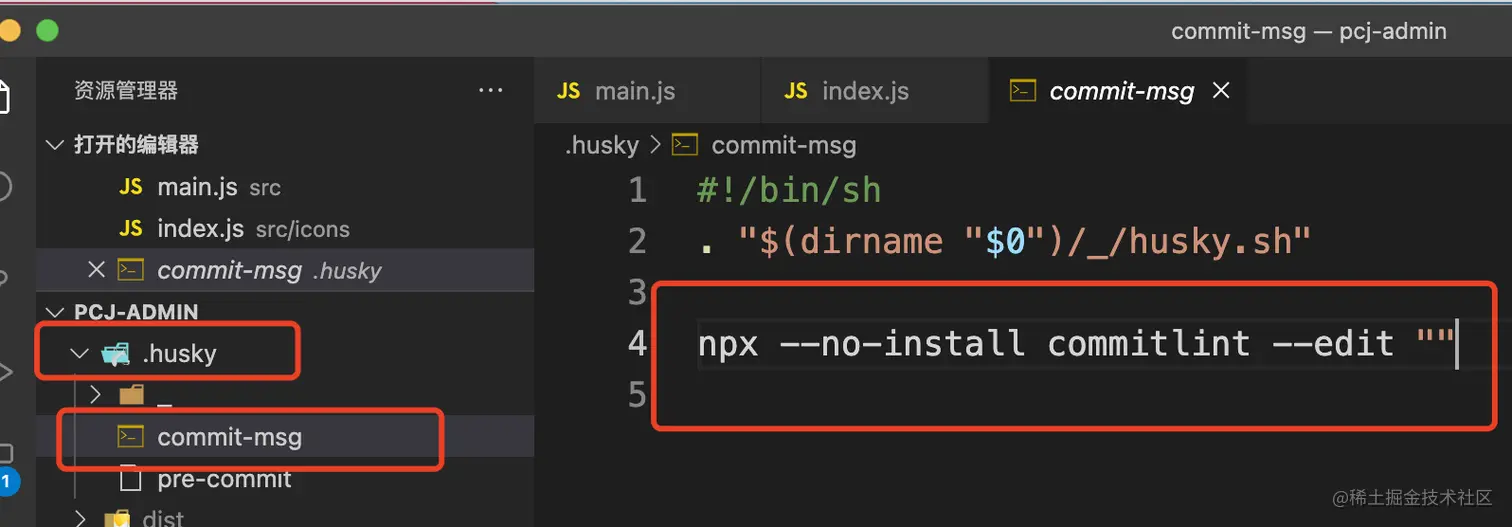Click the Explorer files activity bar icon
The image size is (1512, 527).
2,97
